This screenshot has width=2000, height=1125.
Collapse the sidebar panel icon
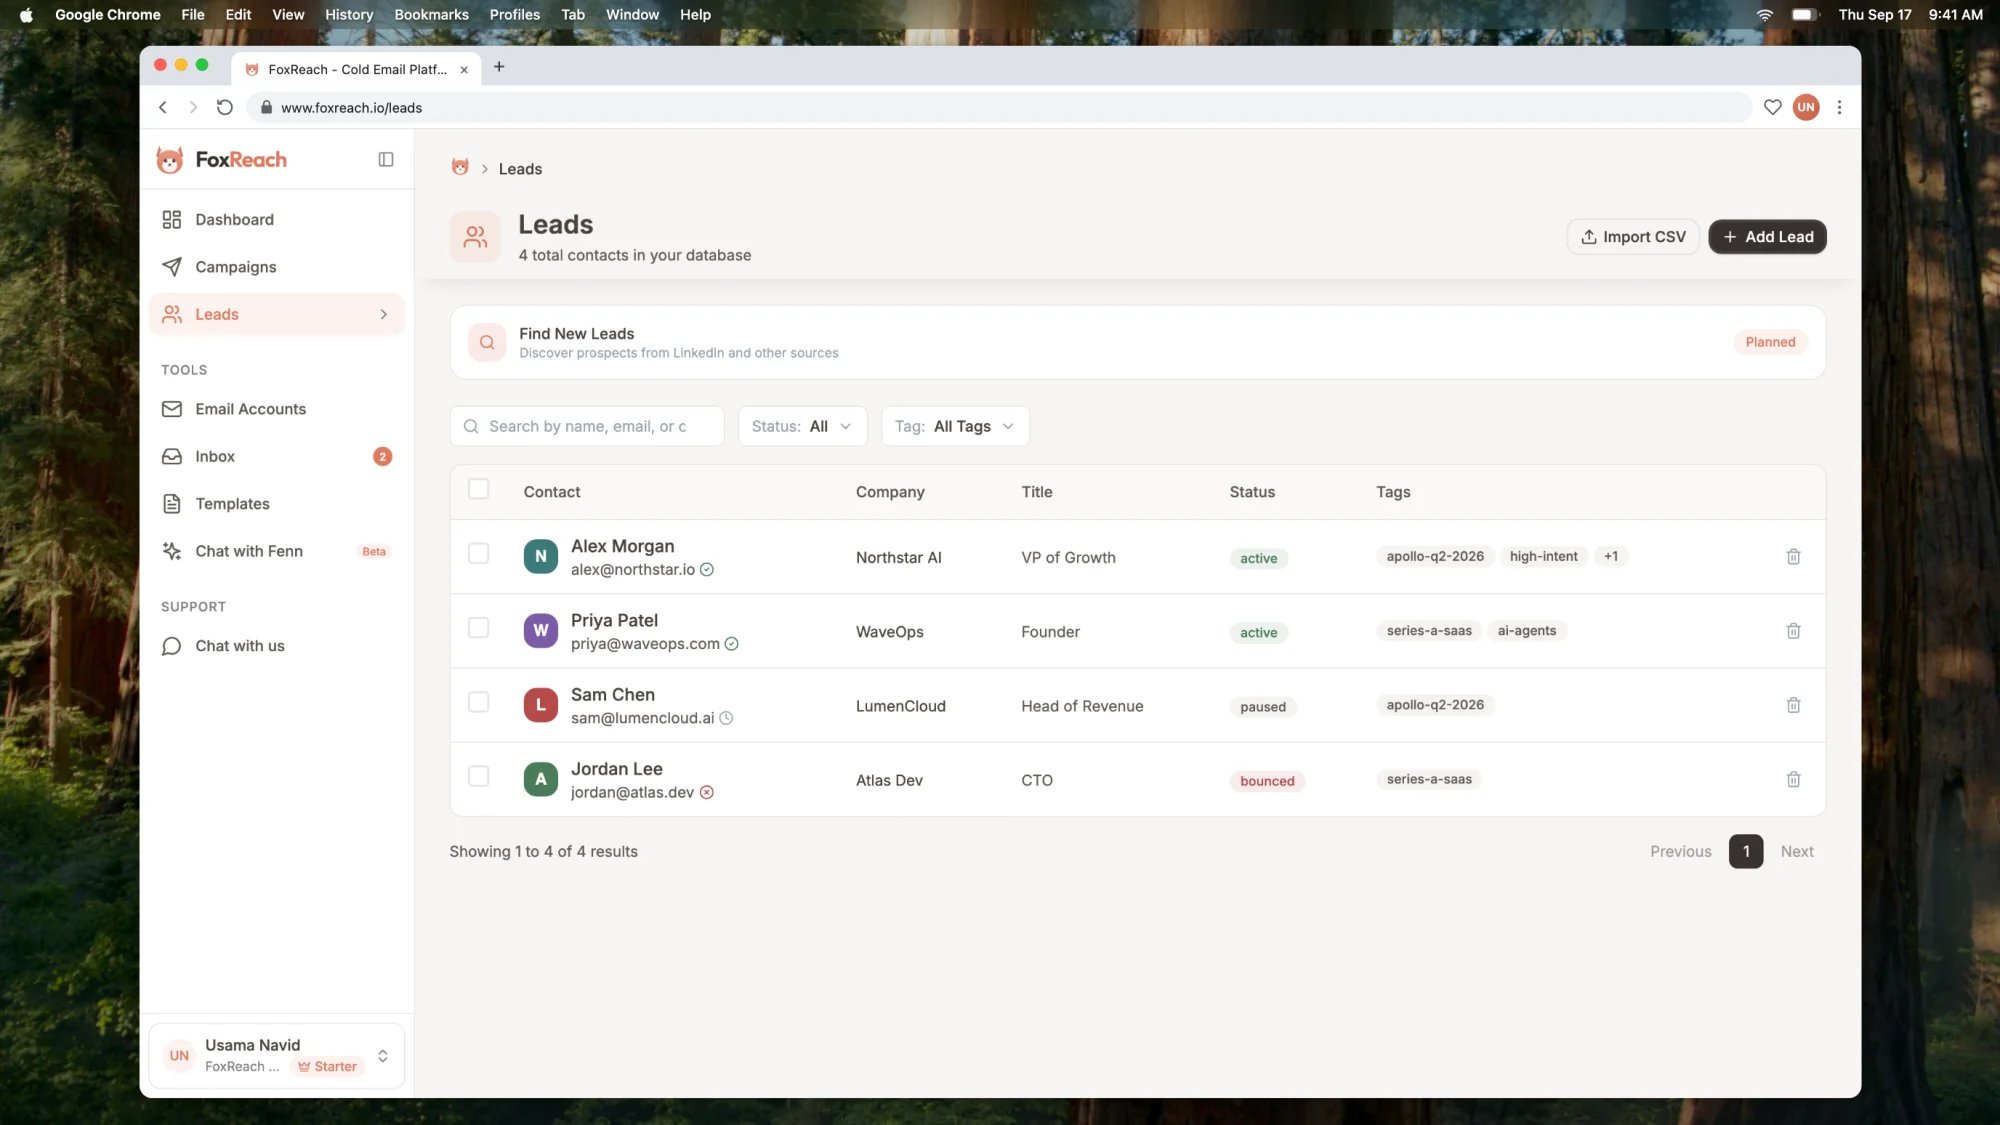coord(386,160)
